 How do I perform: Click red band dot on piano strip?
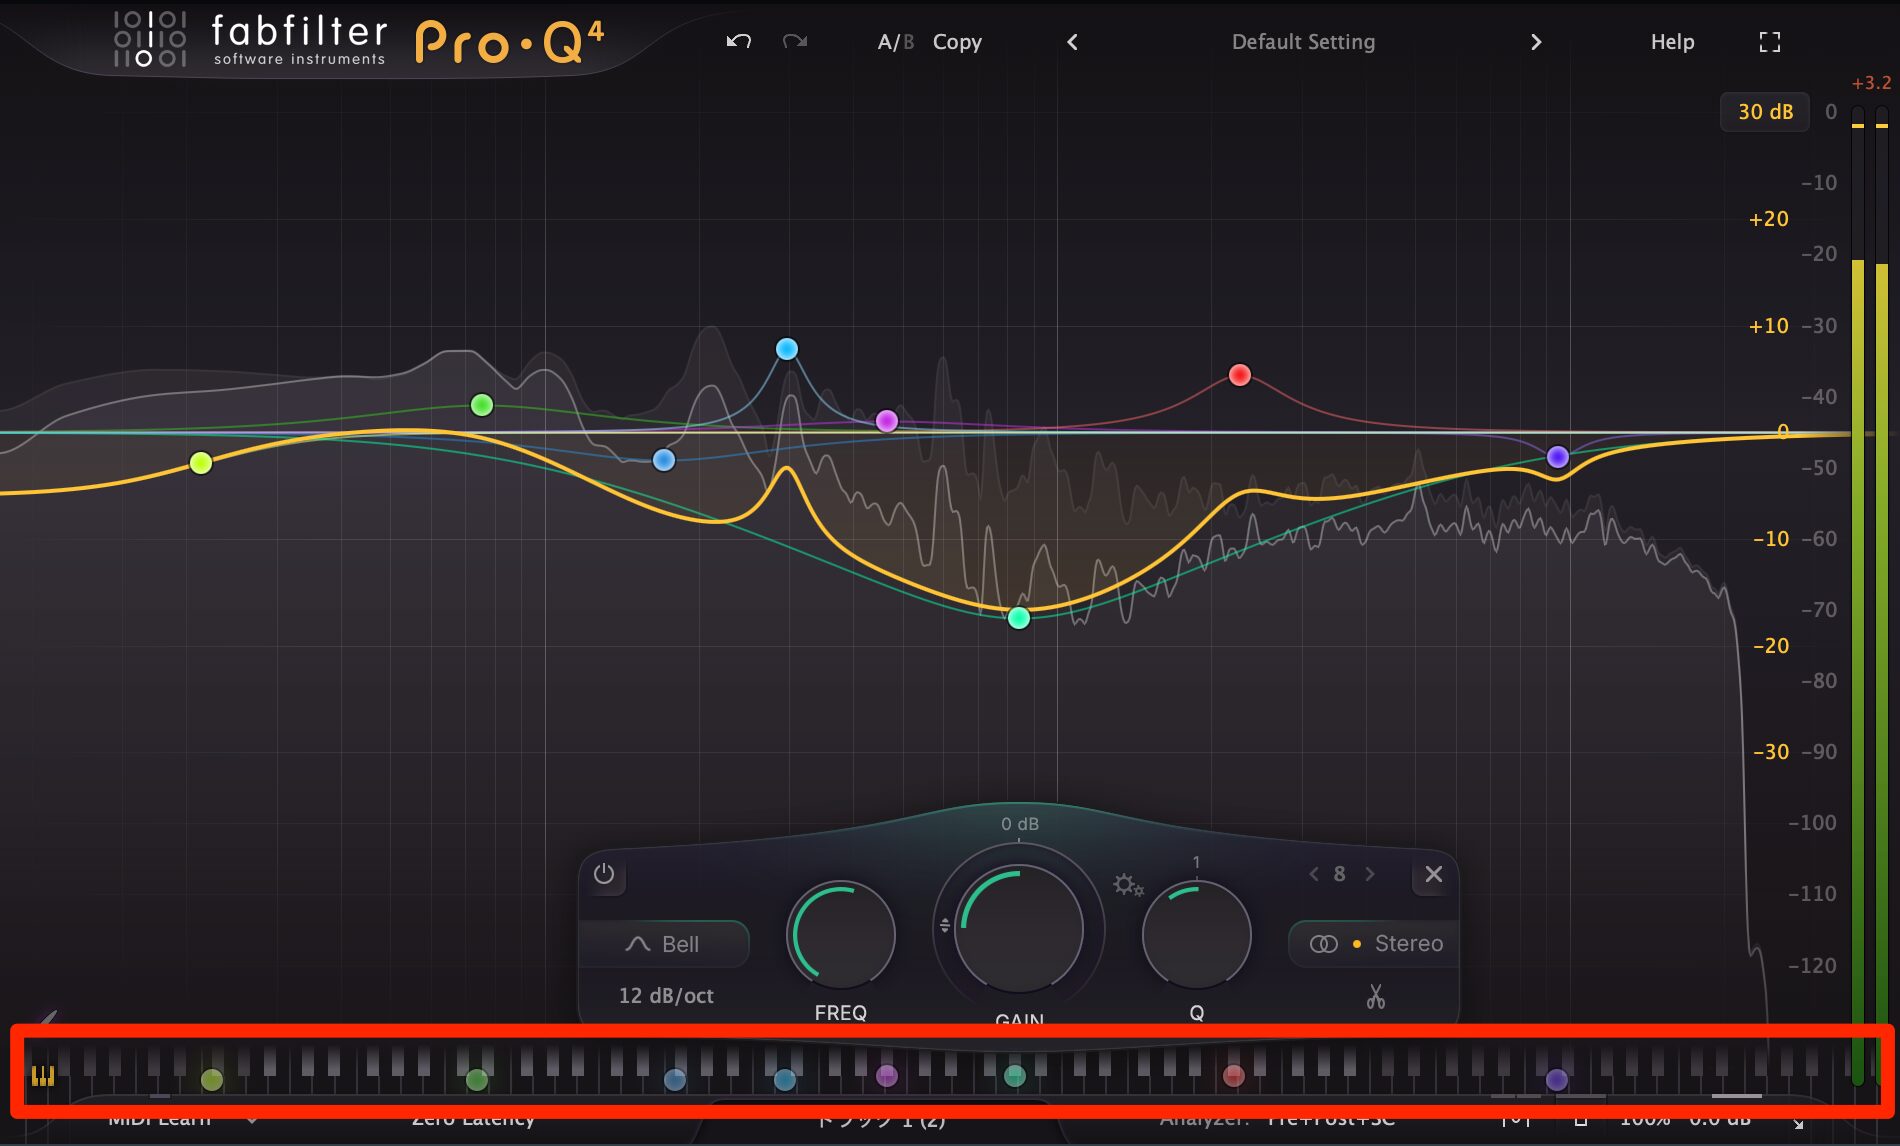pyautogui.click(x=1234, y=1076)
